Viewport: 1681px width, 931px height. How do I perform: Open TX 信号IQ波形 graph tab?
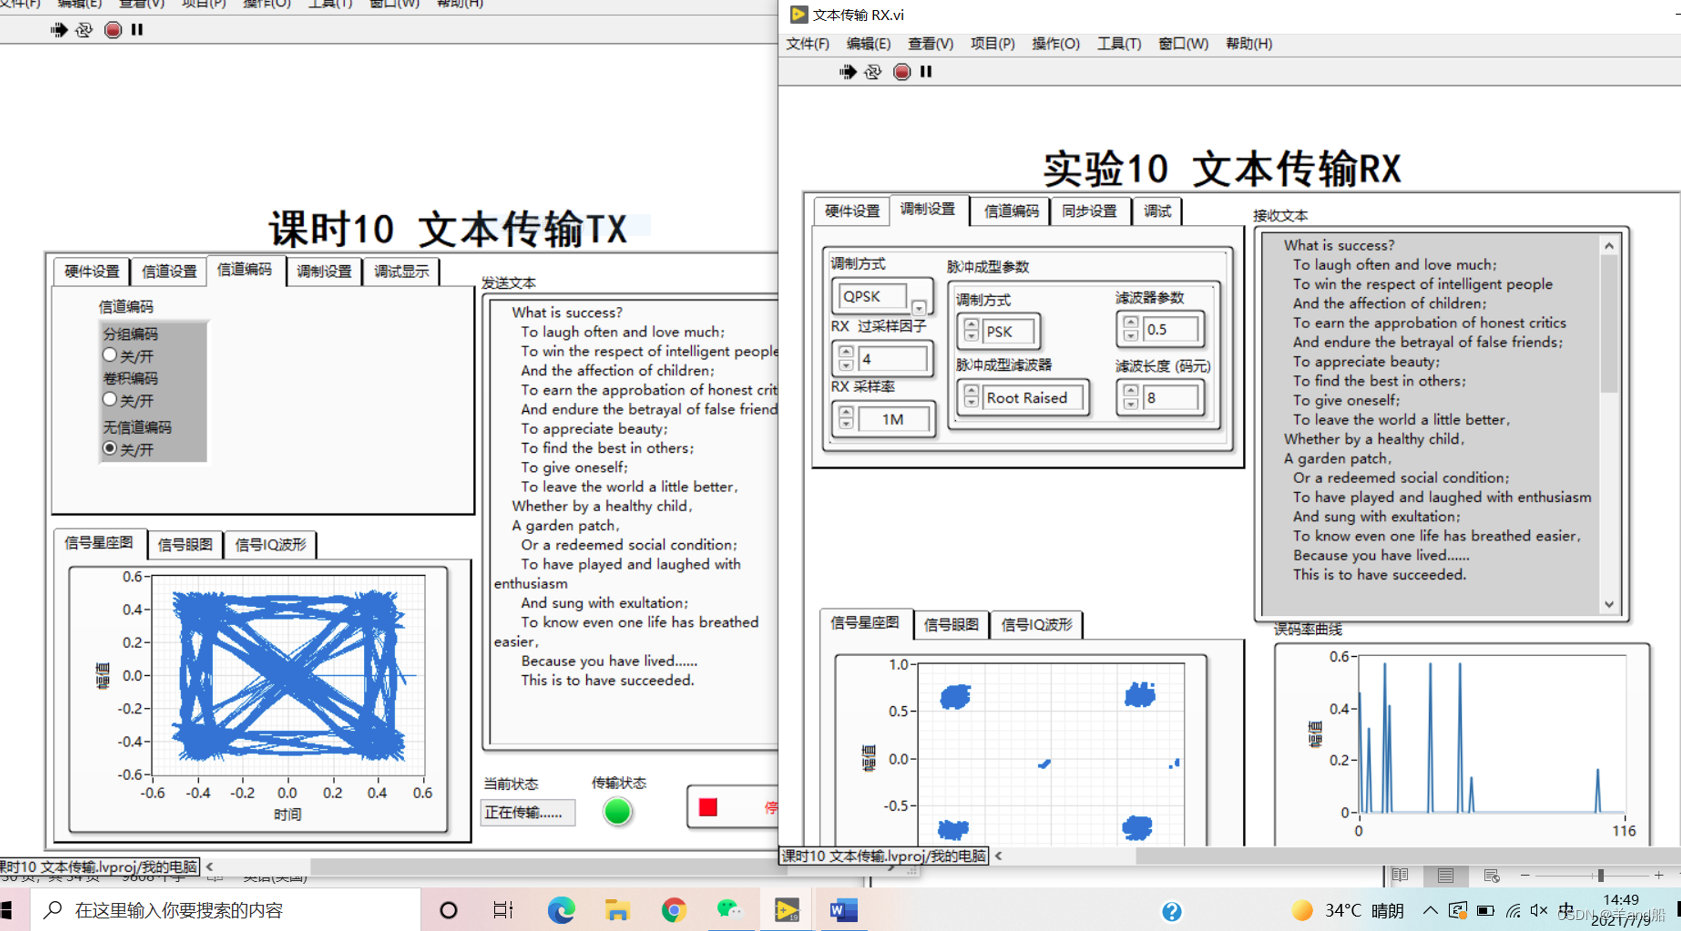point(270,544)
